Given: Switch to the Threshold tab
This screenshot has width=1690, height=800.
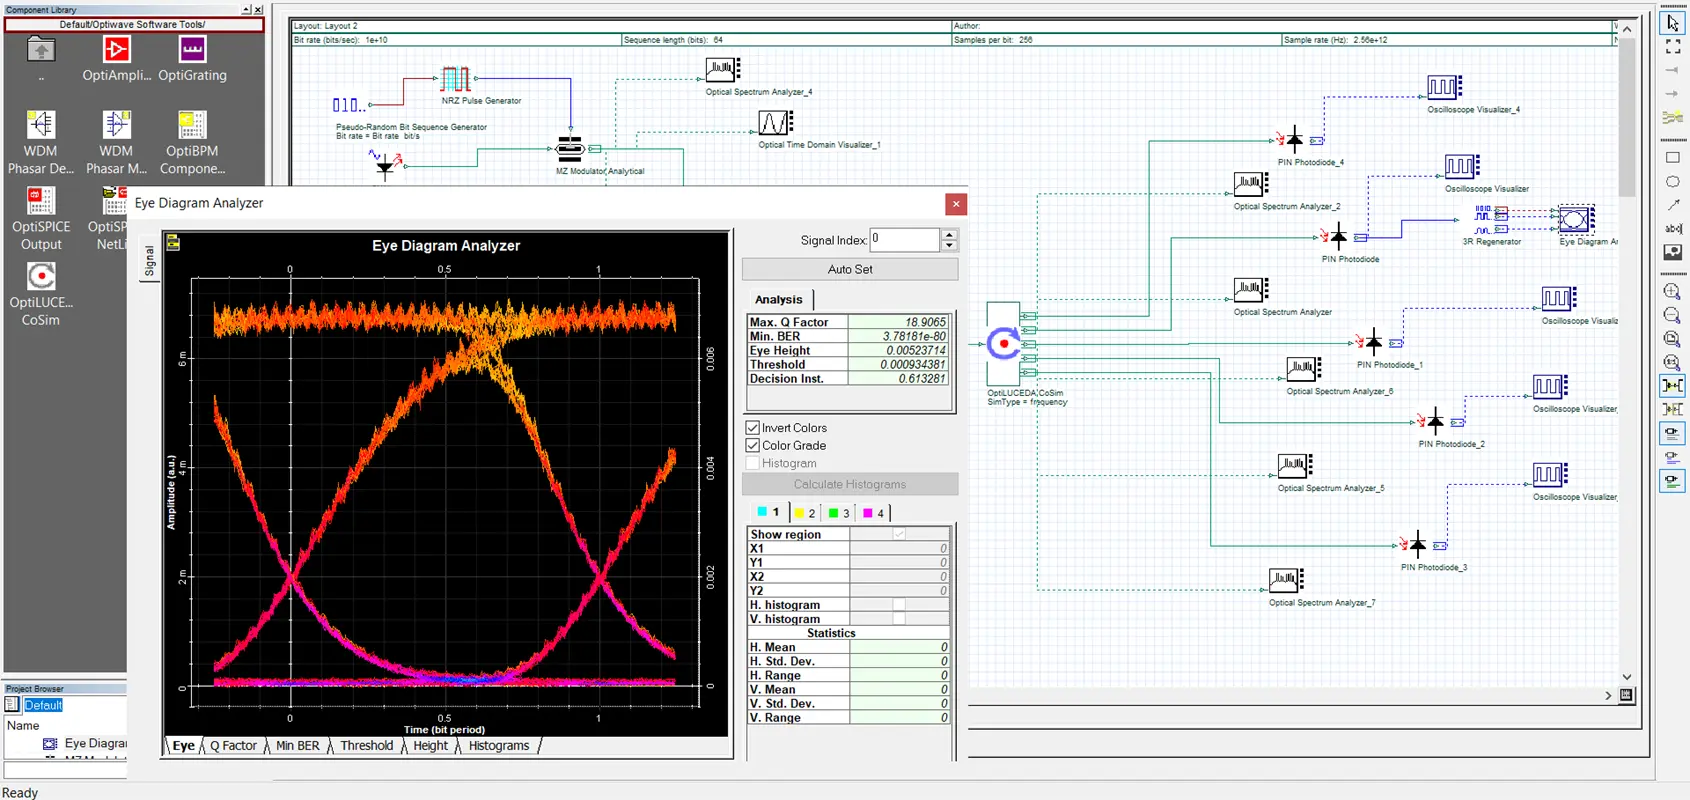Looking at the screenshot, I should tap(366, 746).
